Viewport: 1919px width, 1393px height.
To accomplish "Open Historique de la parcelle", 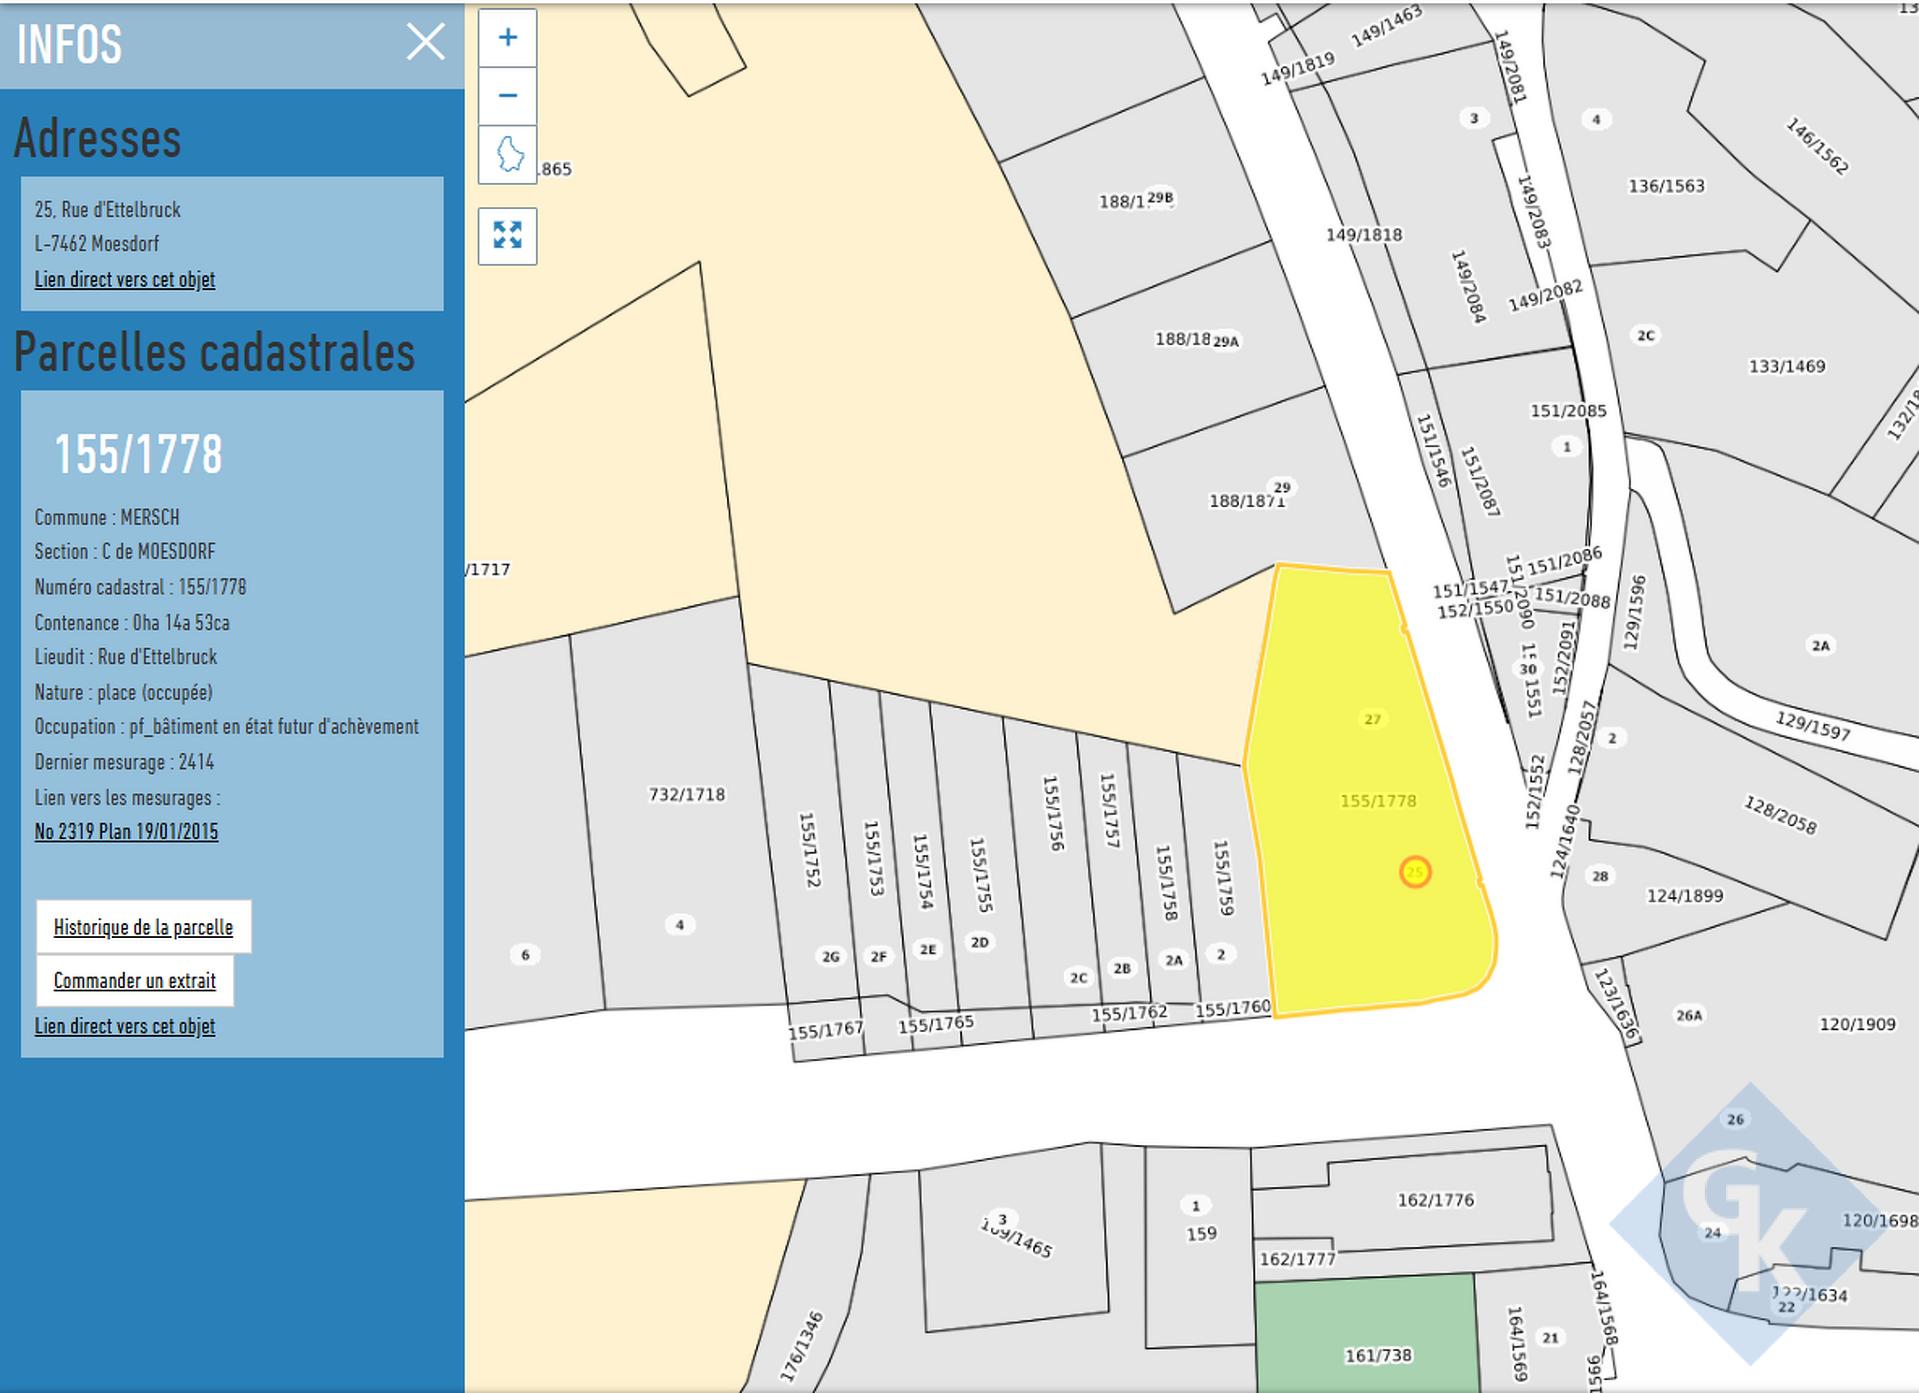I will pos(143,927).
